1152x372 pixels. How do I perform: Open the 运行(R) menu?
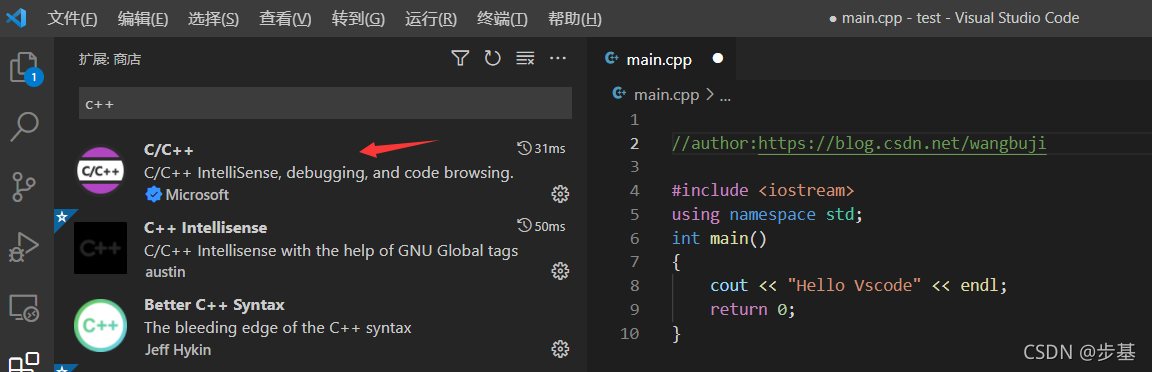pos(431,19)
